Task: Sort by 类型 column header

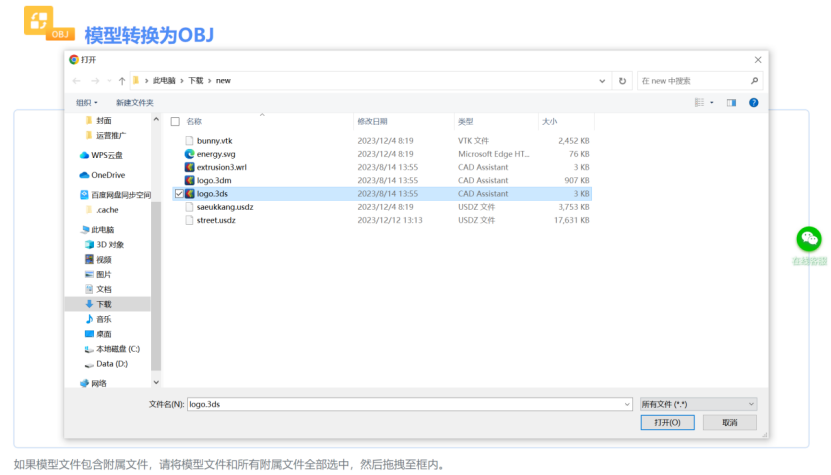Action: [465, 121]
